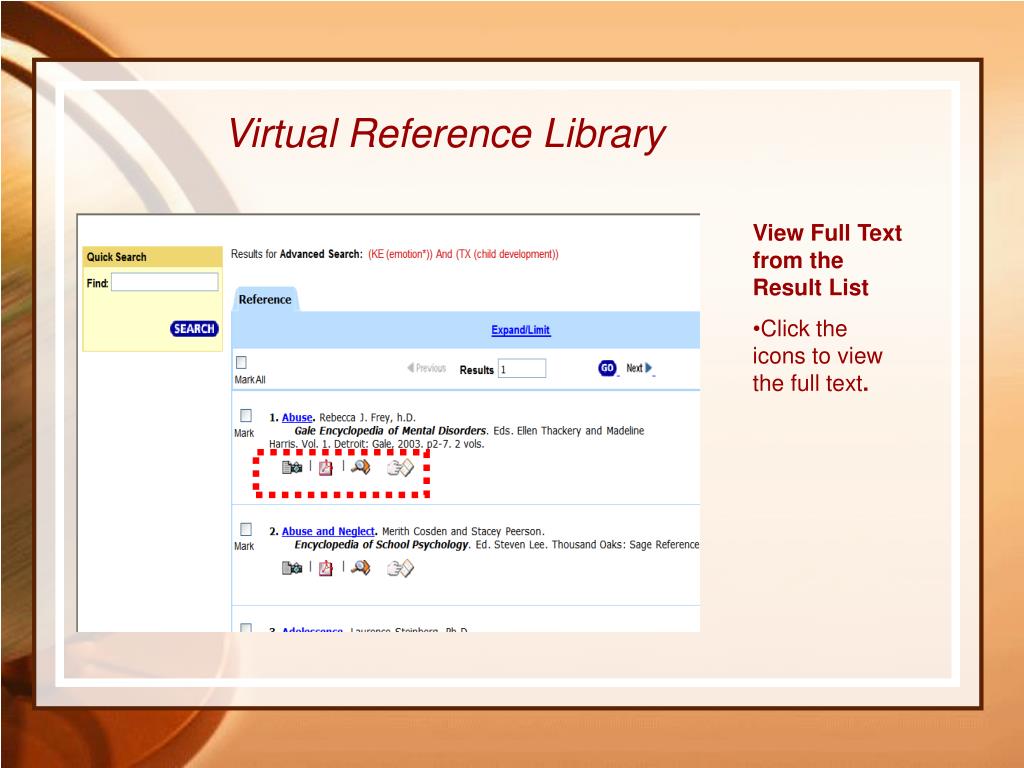Screen dimensions: 1024x768
Task: Open the Expand/Limit link
Action: pos(520,330)
